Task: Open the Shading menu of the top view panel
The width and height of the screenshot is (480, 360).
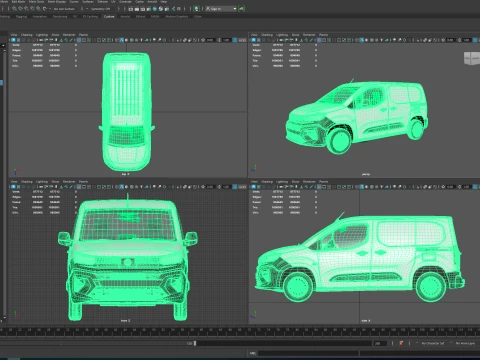Action: pos(27,35)
